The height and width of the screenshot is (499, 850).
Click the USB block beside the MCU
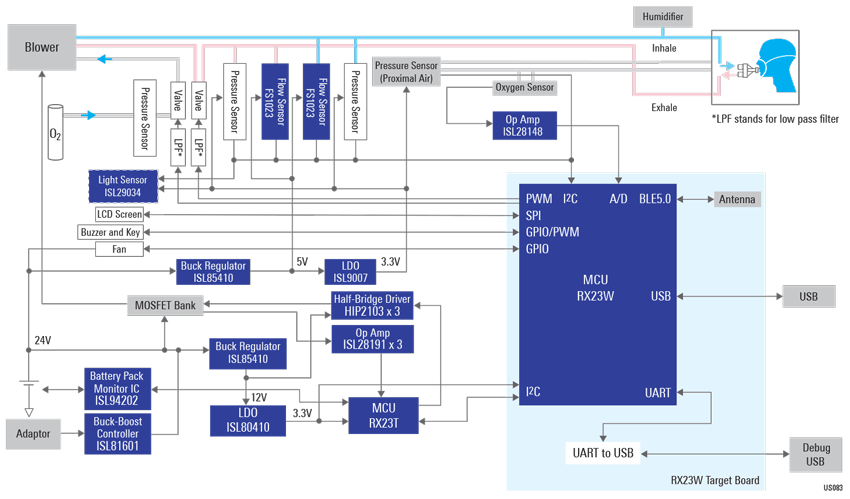[x=808, y=296]
